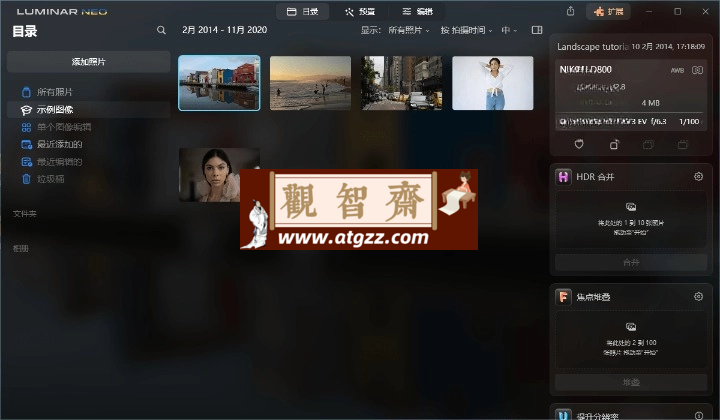Click the 最近添加的 calendar icon

point(27,145)
